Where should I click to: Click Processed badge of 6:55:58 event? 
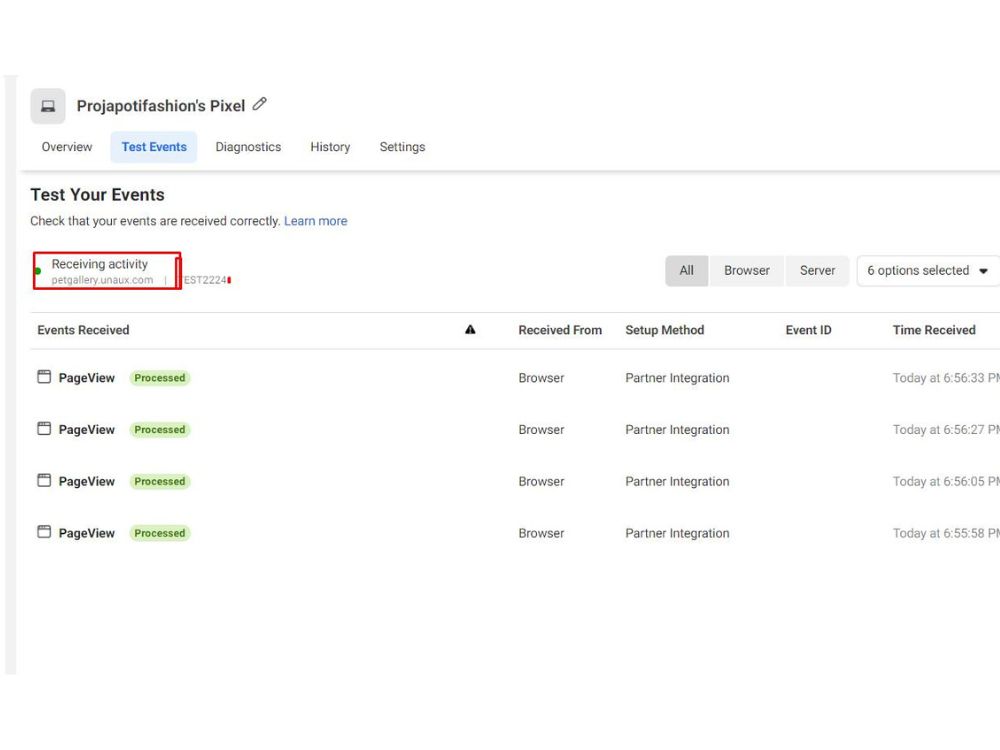[x=159, y=533]
